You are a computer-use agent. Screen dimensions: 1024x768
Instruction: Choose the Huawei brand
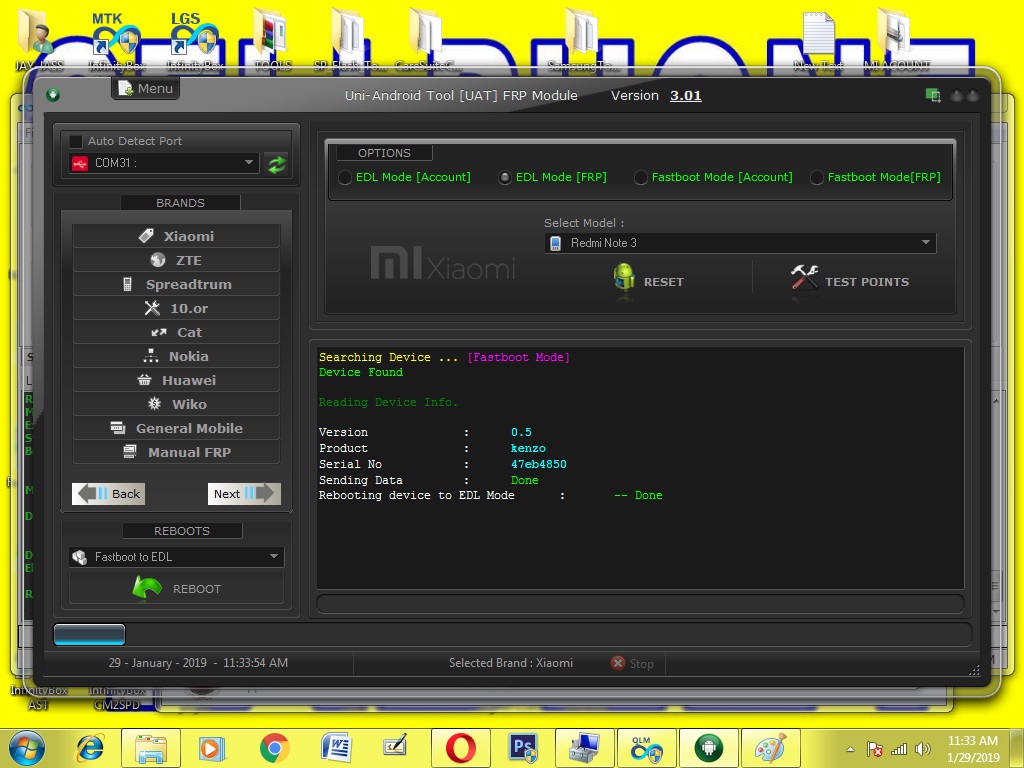pyautogui.click(x=176, y=380)
